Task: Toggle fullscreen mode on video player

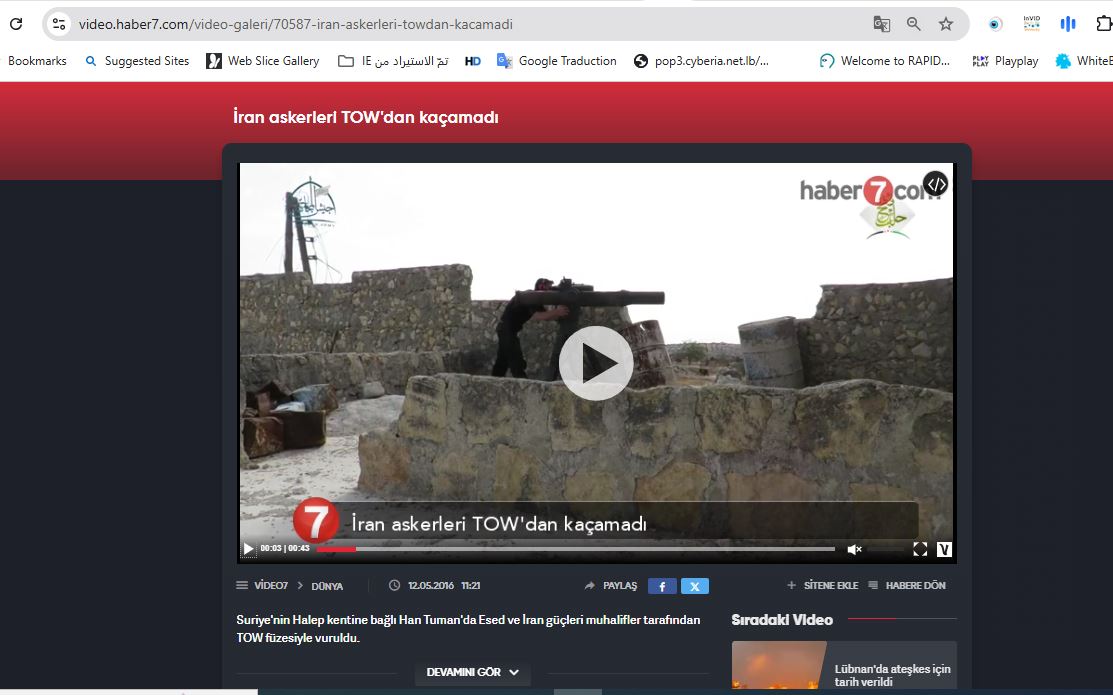Action: tap(920, 549)
